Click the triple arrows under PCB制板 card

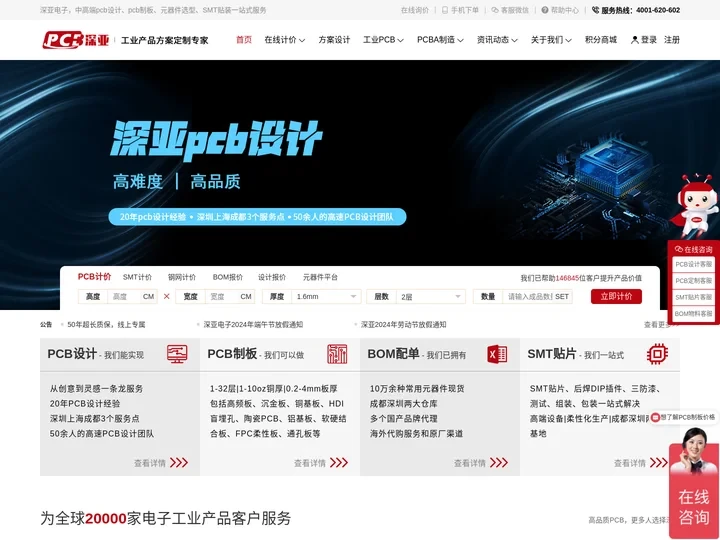pyautogui.click(x=339, y=462)
